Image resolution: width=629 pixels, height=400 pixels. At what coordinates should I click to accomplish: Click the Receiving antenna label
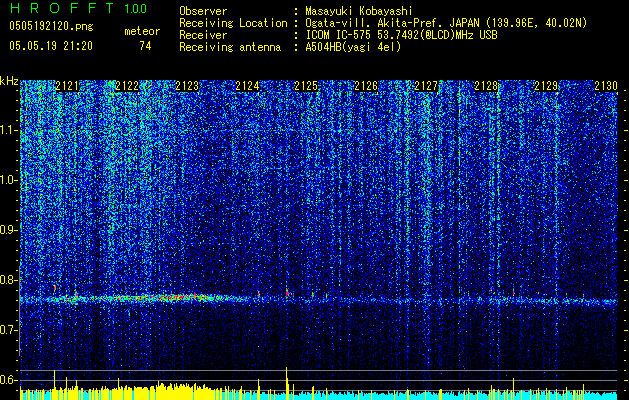coord(230,47)
